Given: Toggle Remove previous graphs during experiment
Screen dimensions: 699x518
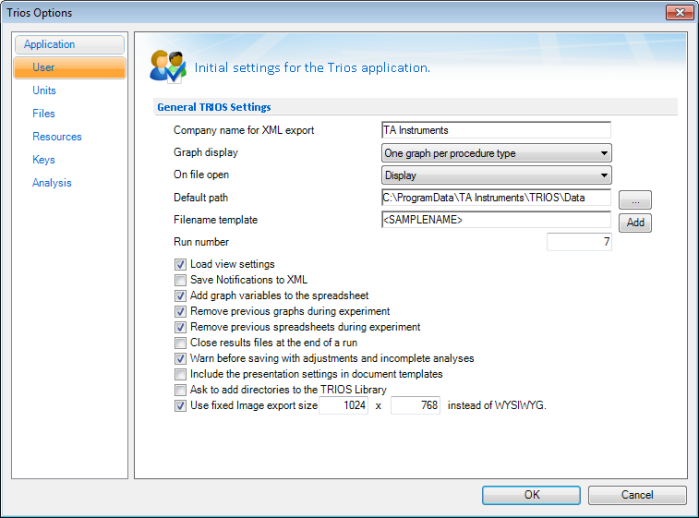Looking at the screenshot, I should (180, 311).
